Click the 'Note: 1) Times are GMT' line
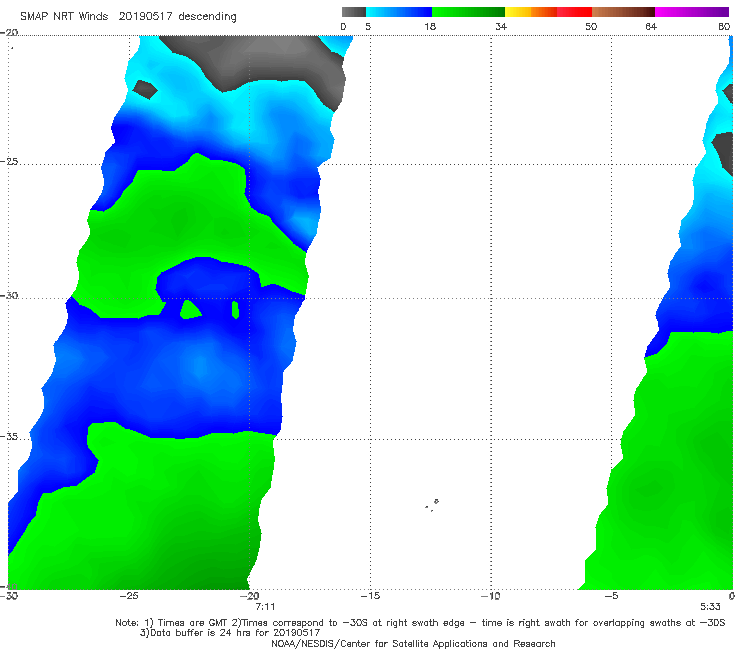740x650 pixels. pos(420,623)
